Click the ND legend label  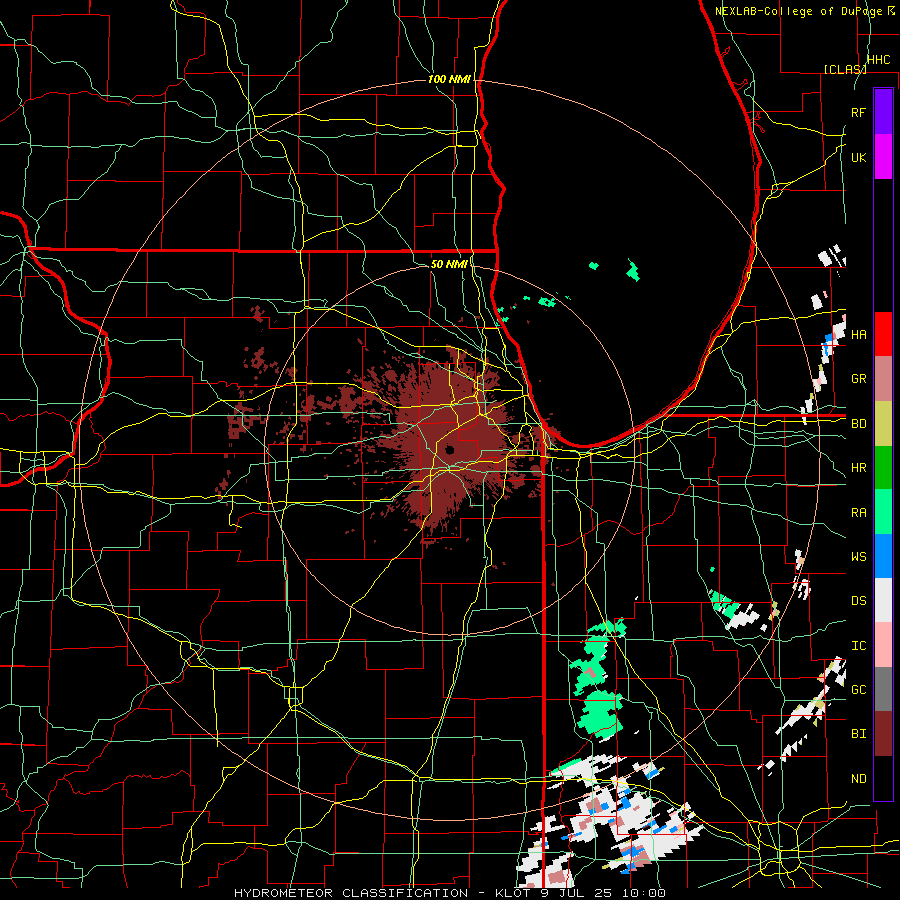pos(858,779)
